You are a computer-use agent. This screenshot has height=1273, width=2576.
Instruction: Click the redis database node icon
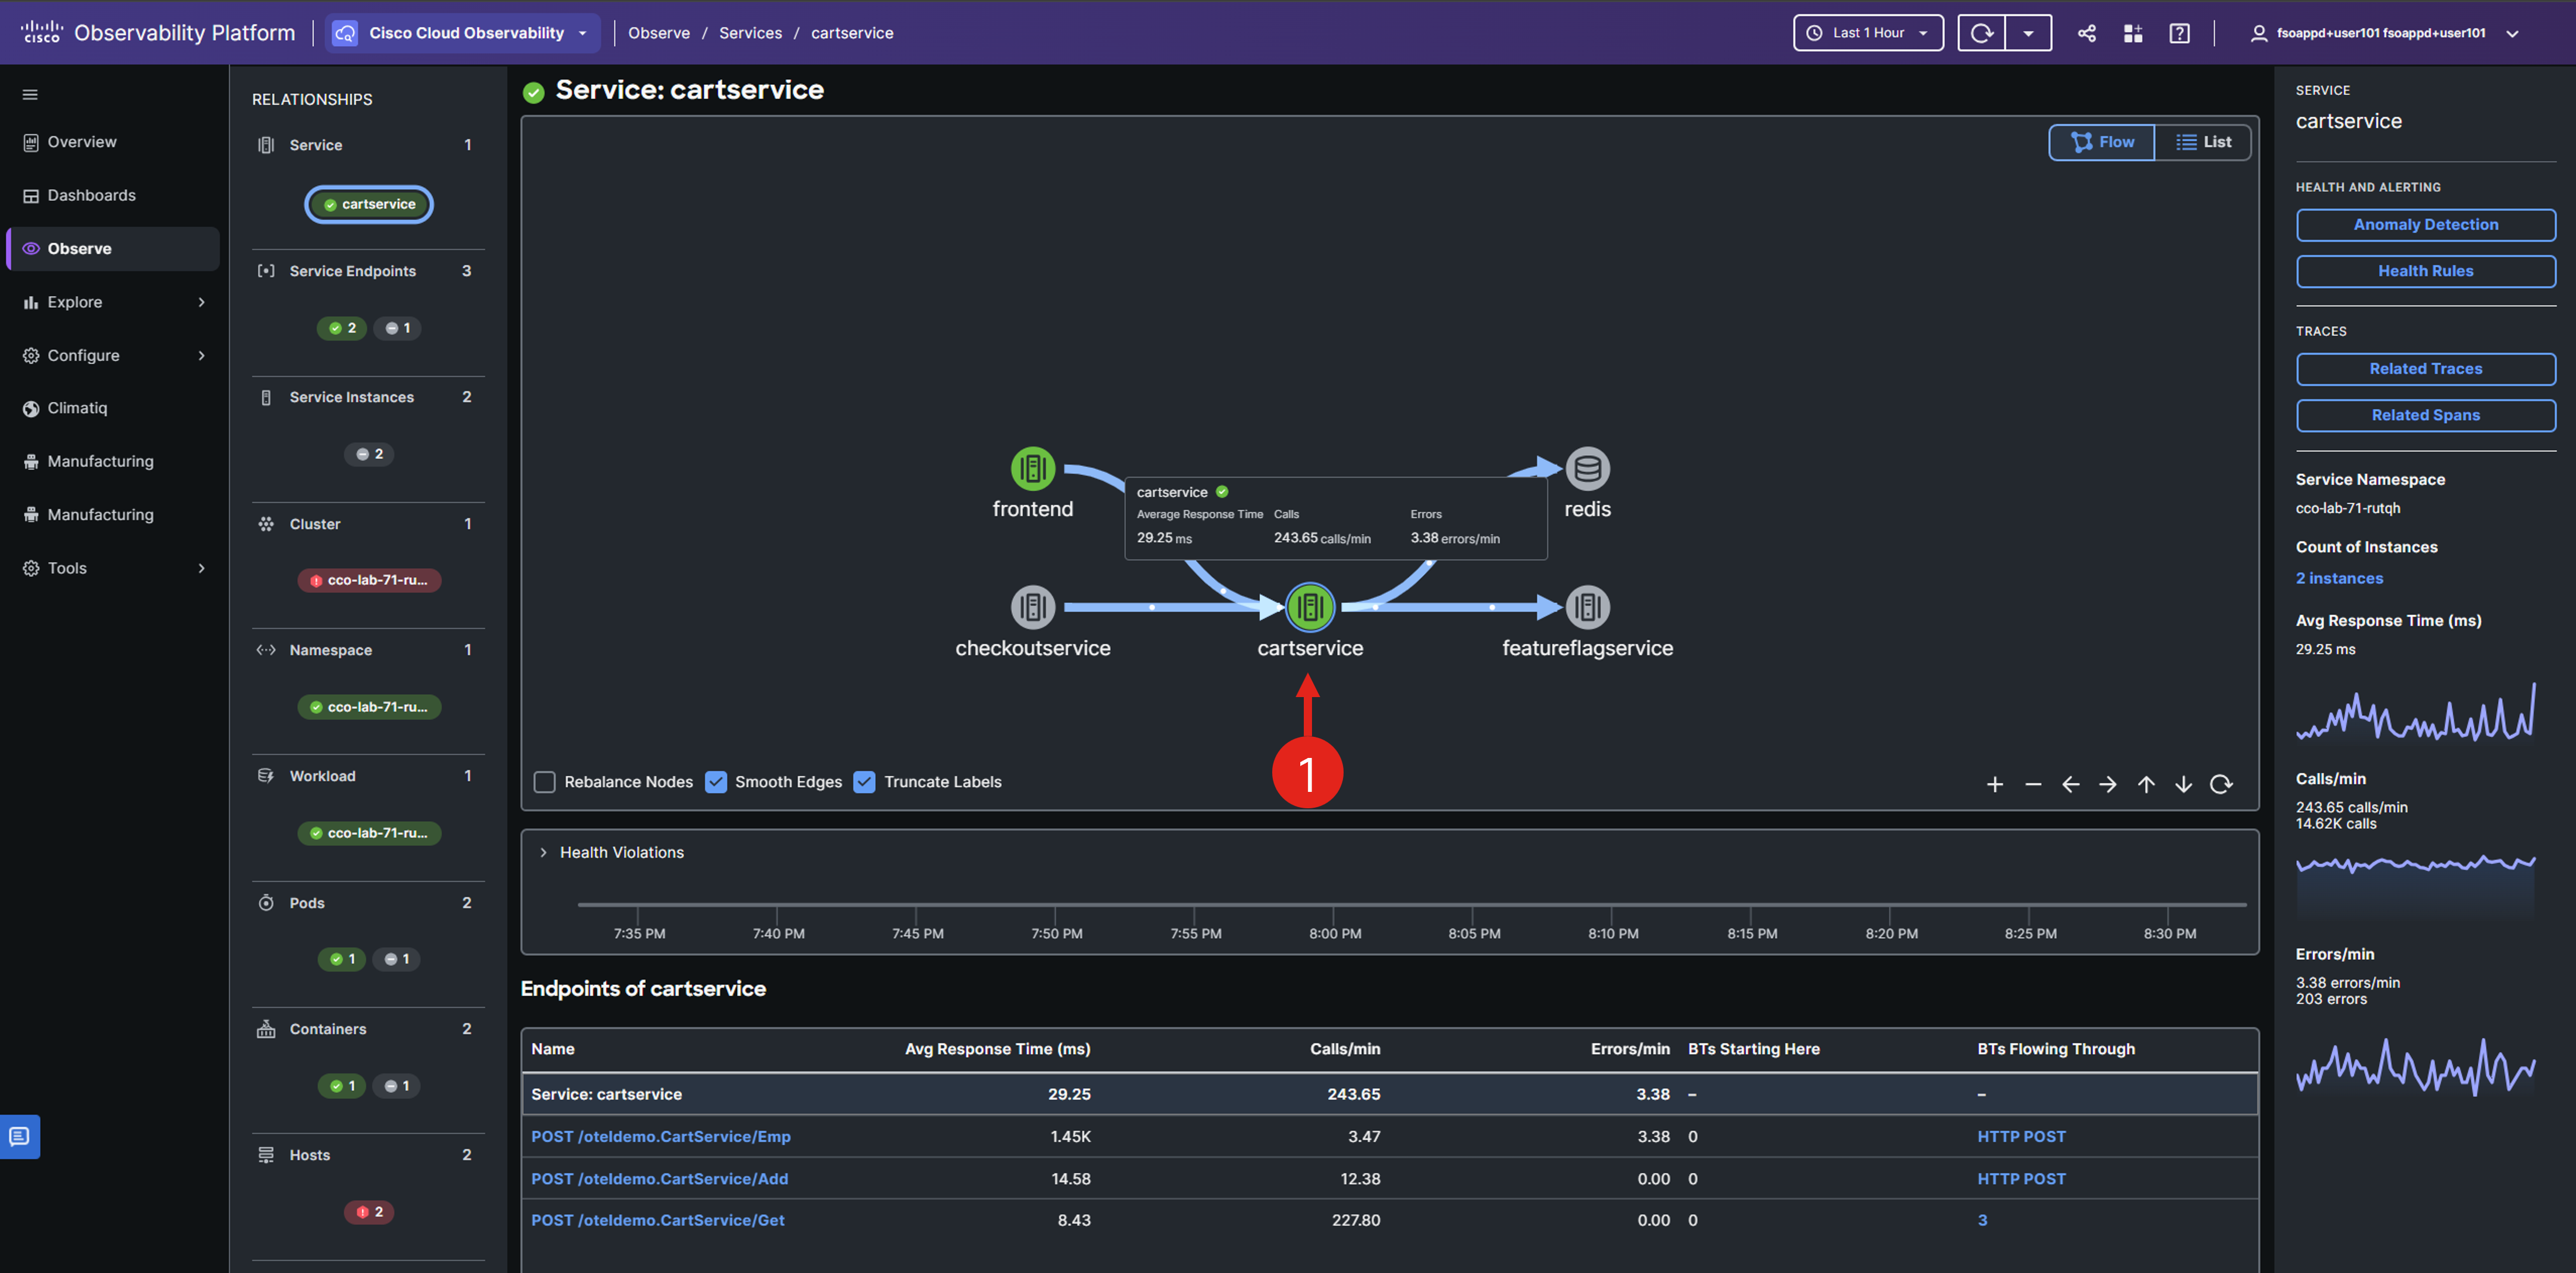pos(1587,468)
